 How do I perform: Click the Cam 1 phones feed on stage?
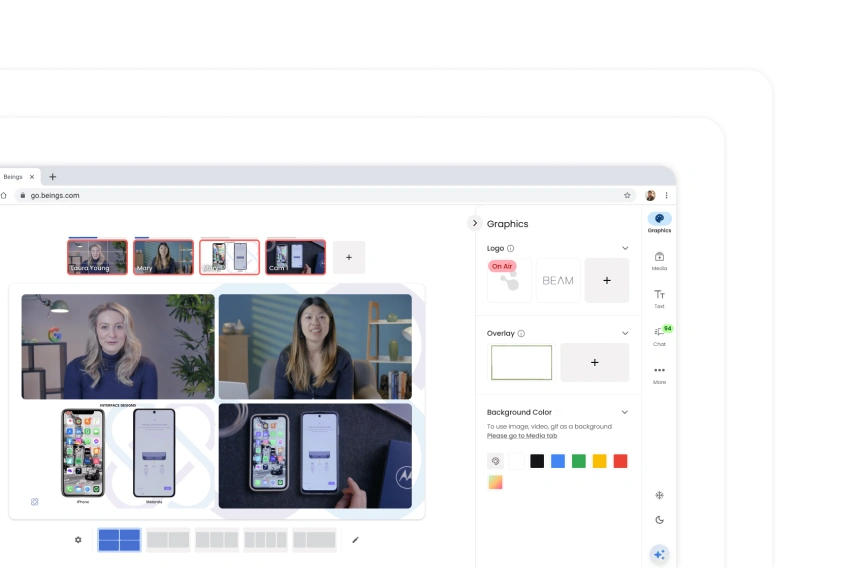315,456
